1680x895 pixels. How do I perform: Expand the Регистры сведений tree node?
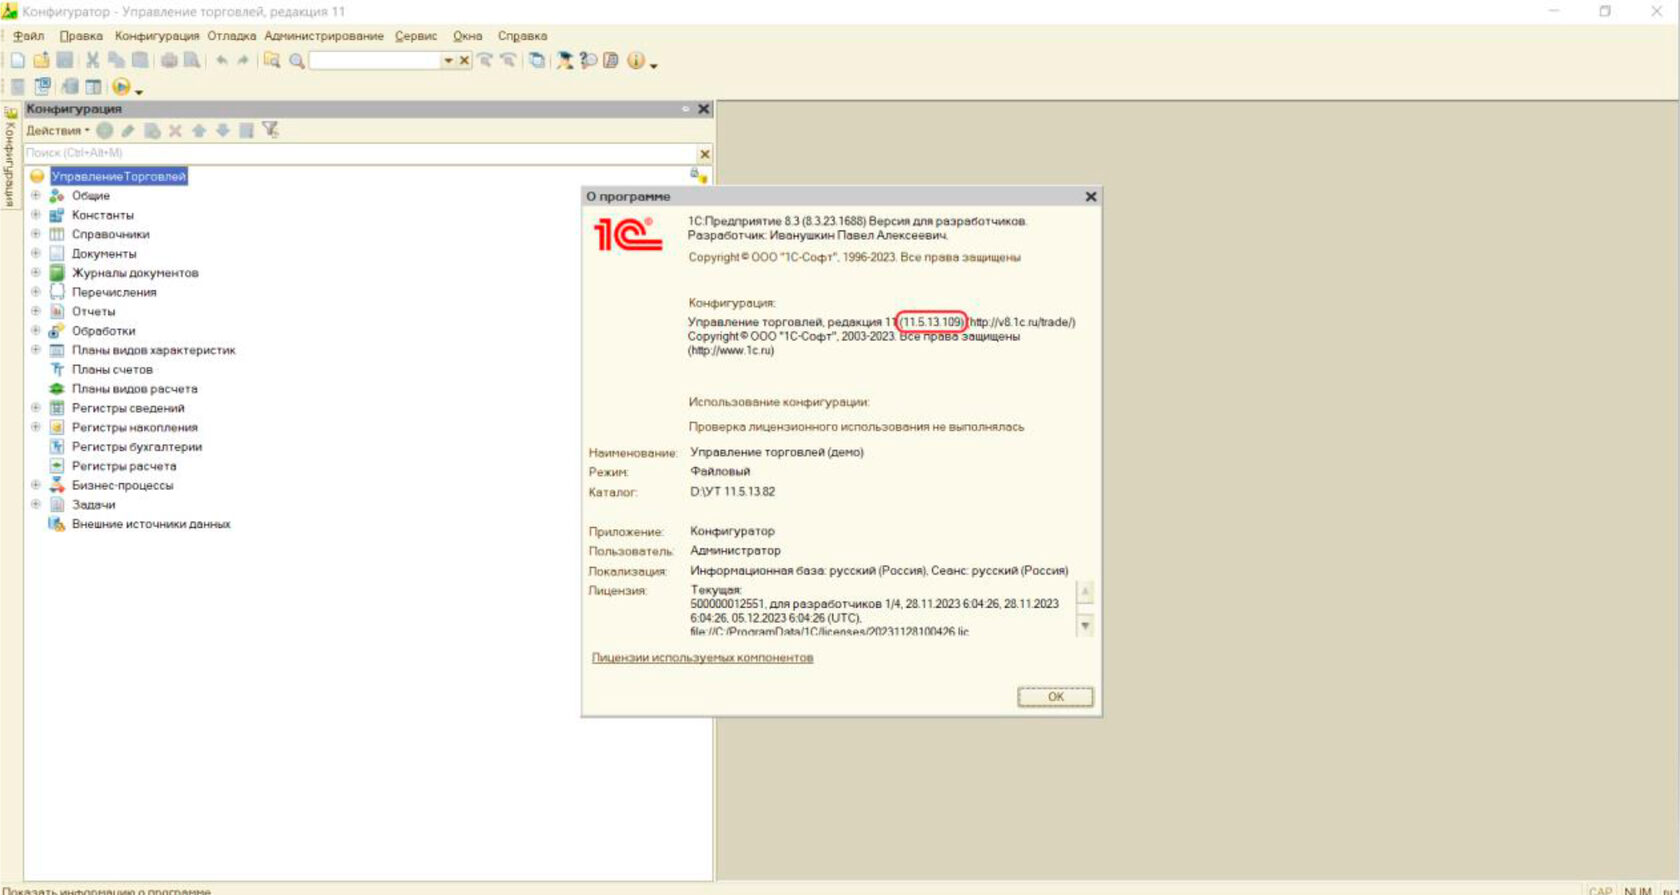(36, 408)
